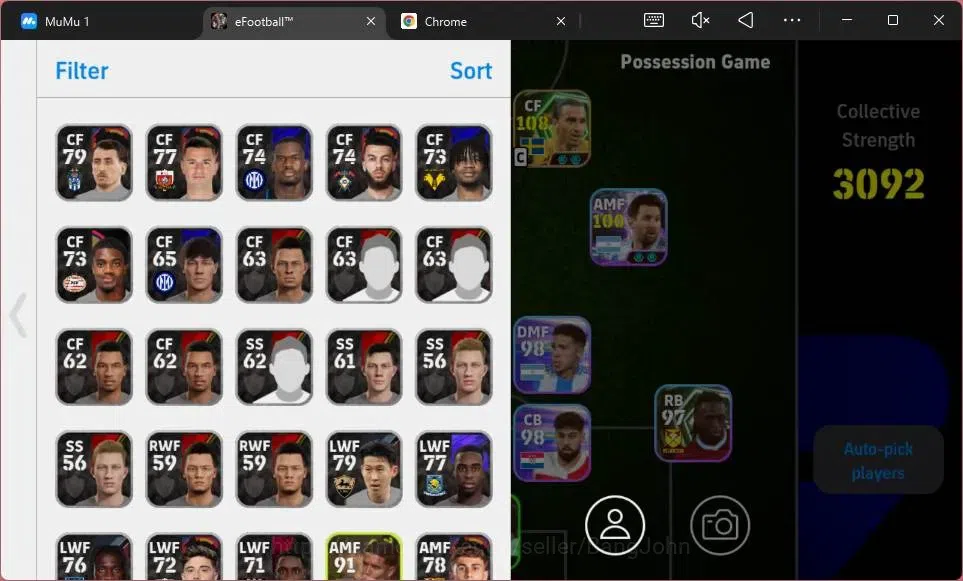The image size is (963, 581).
Task: Select CF 74 card with Inter badge
Action: (274, 163)
